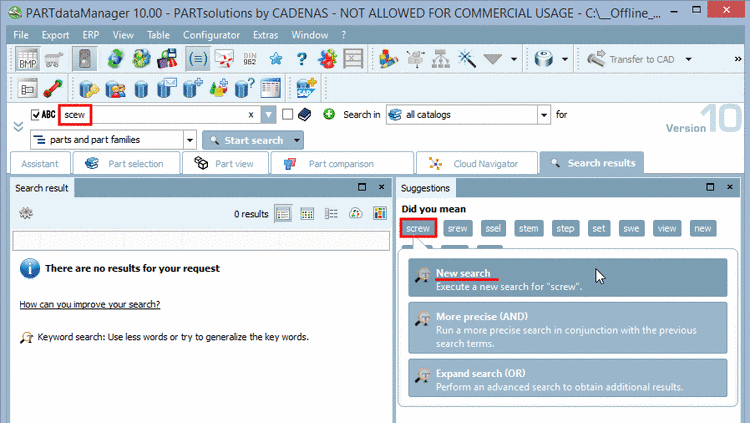Click the dark blue book icon
Image resolution: width=750 pixels, height=423 pixels.
pyautogui.click(x=305, y=114)
